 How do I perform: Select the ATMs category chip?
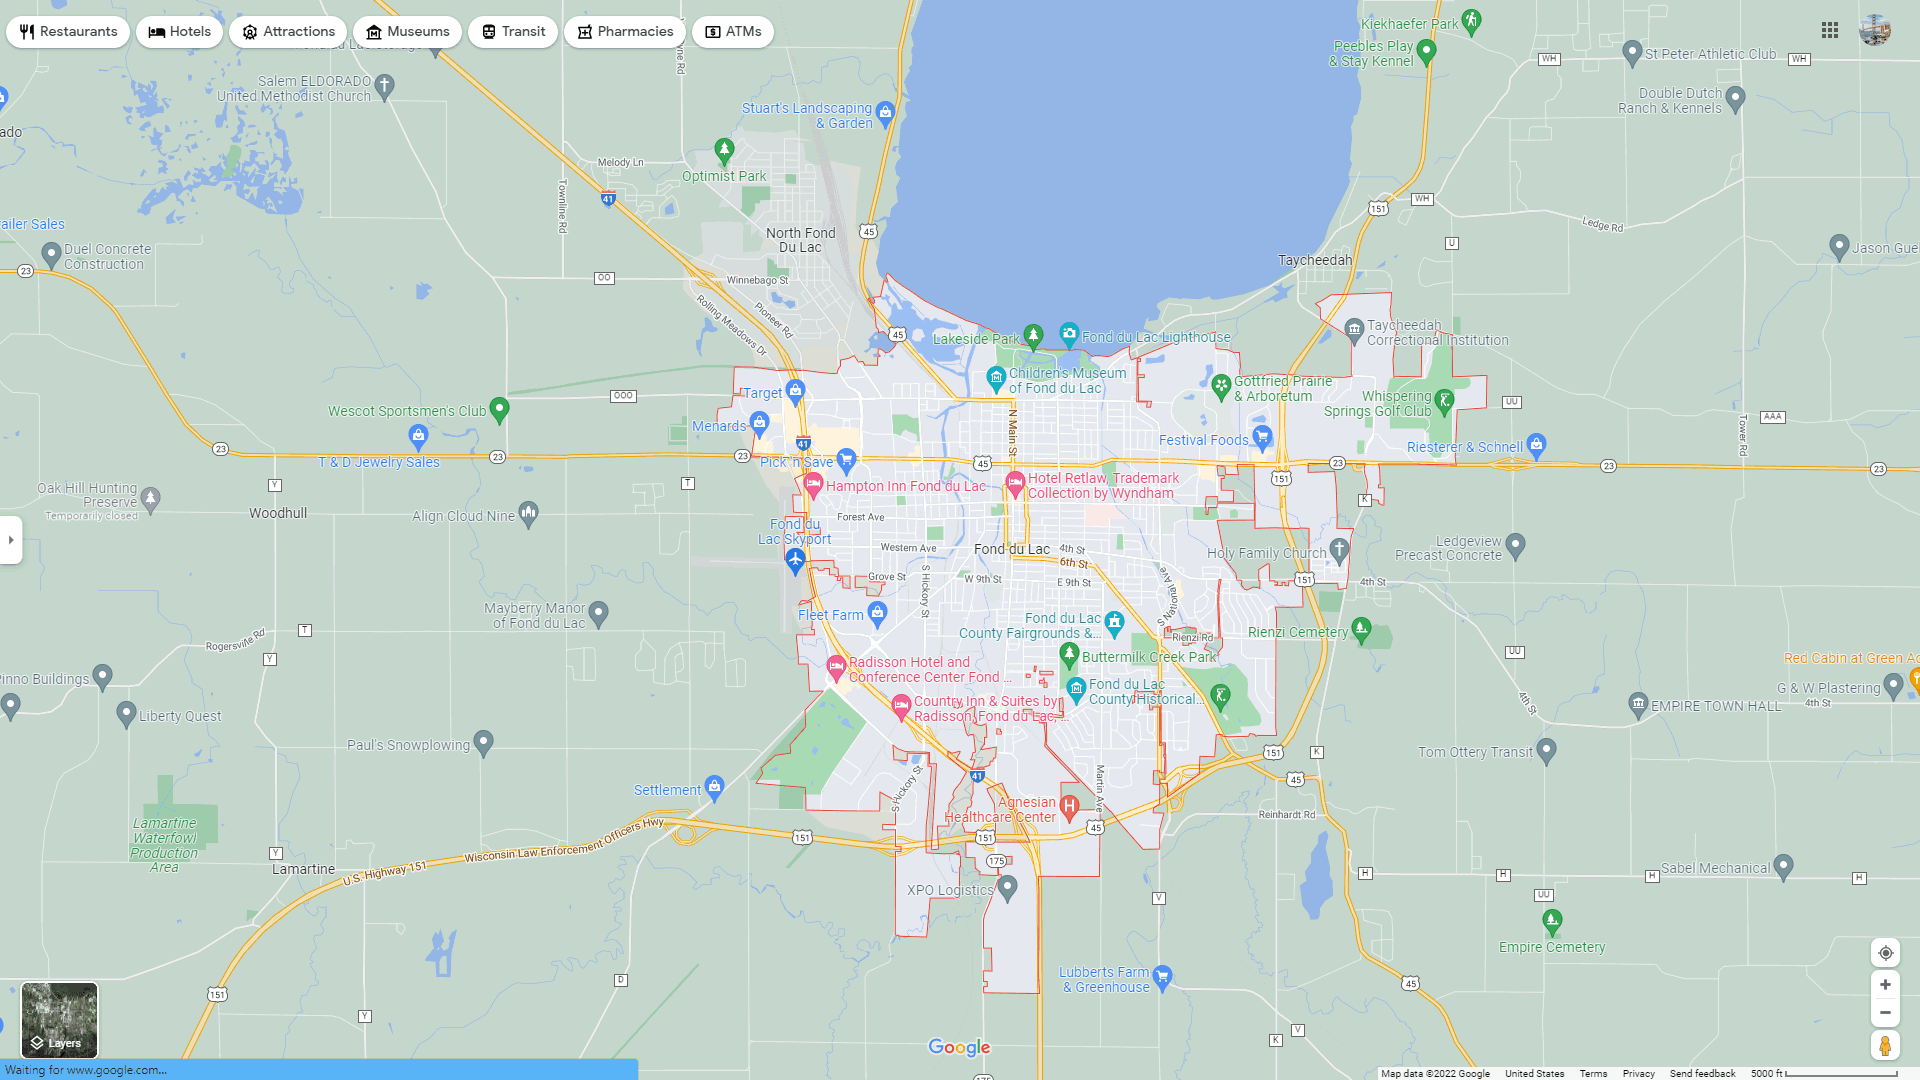(733, 32)
